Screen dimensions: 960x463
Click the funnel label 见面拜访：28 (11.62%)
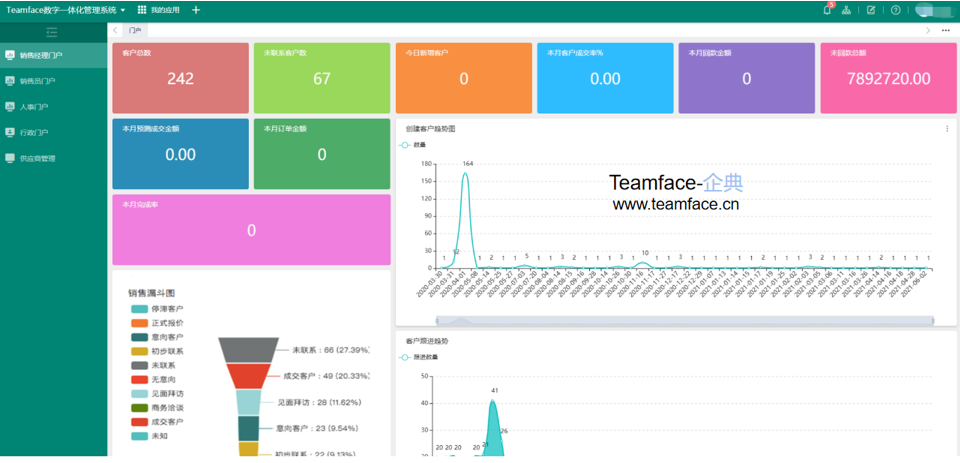click(x=319, y=402)
